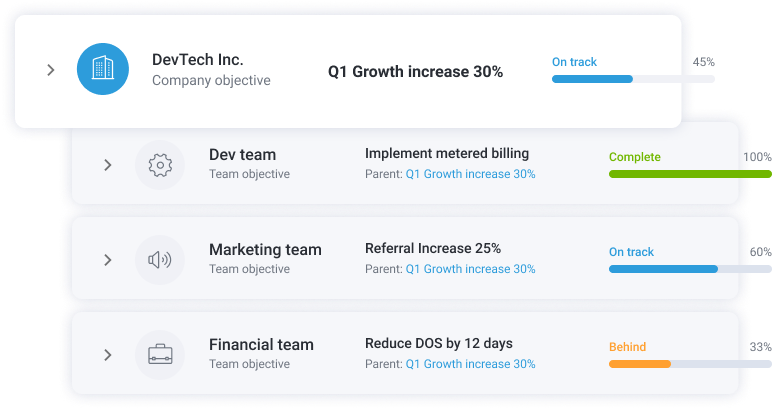Expand the Marketing team objective row
The width and height of the screenshot is (772, 409).
[x=108, y=260]
